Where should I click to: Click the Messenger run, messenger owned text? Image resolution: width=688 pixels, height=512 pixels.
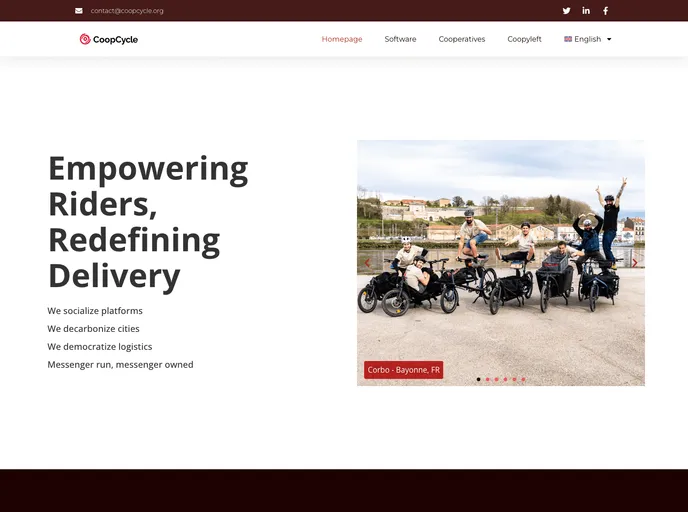[120, 365]
